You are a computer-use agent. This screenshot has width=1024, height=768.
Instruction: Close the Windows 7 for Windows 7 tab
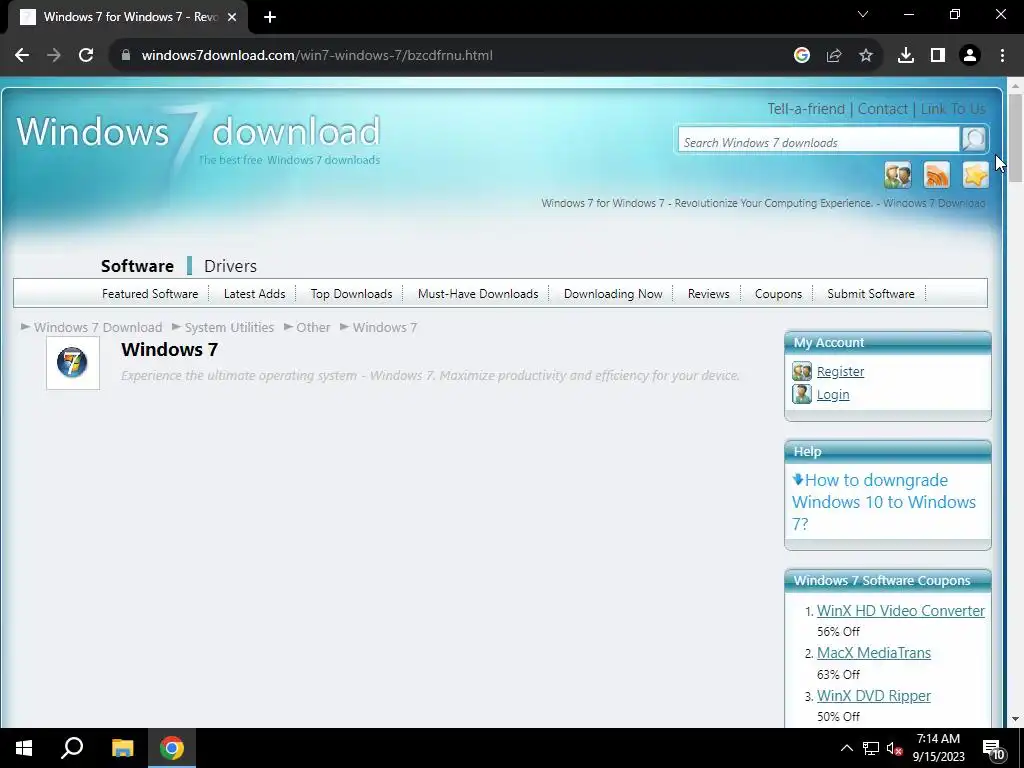[232, 17]
